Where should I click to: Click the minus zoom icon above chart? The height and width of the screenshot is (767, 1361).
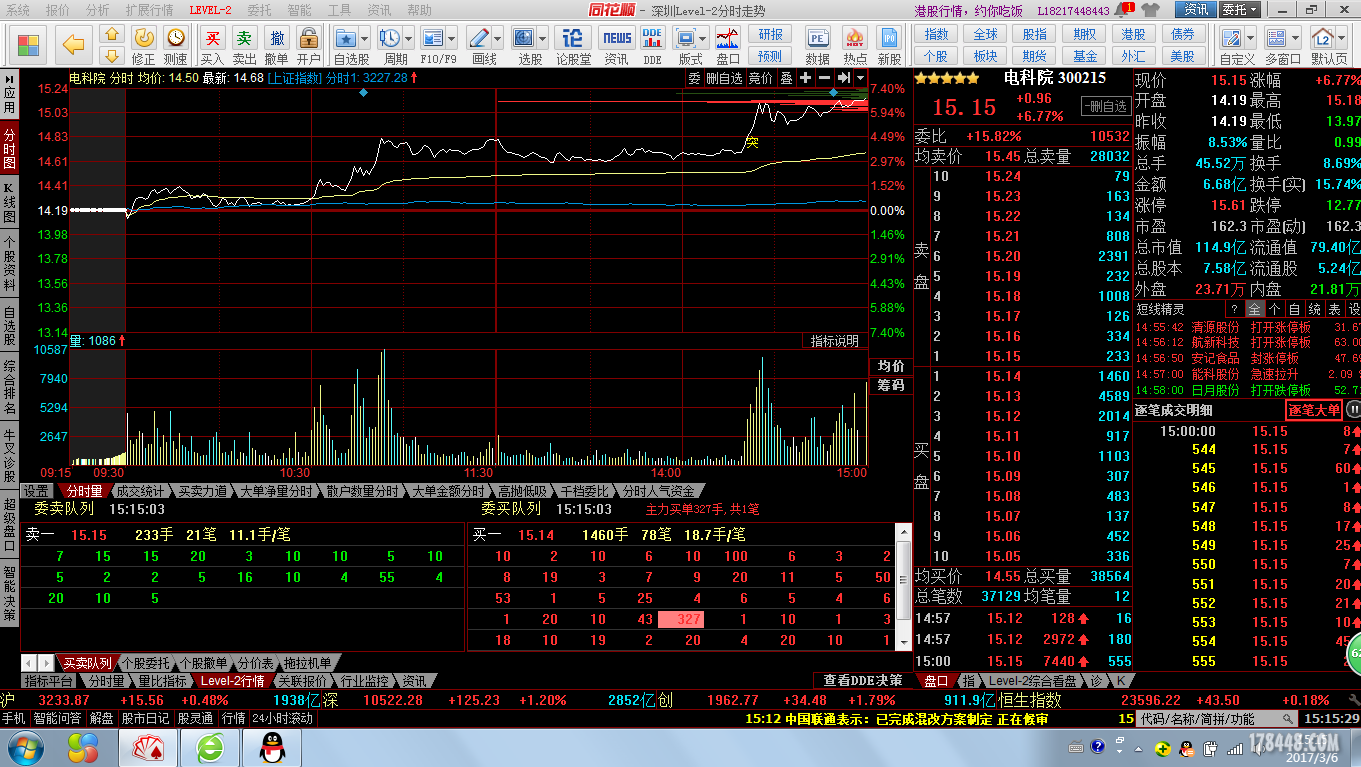(824, 78)
